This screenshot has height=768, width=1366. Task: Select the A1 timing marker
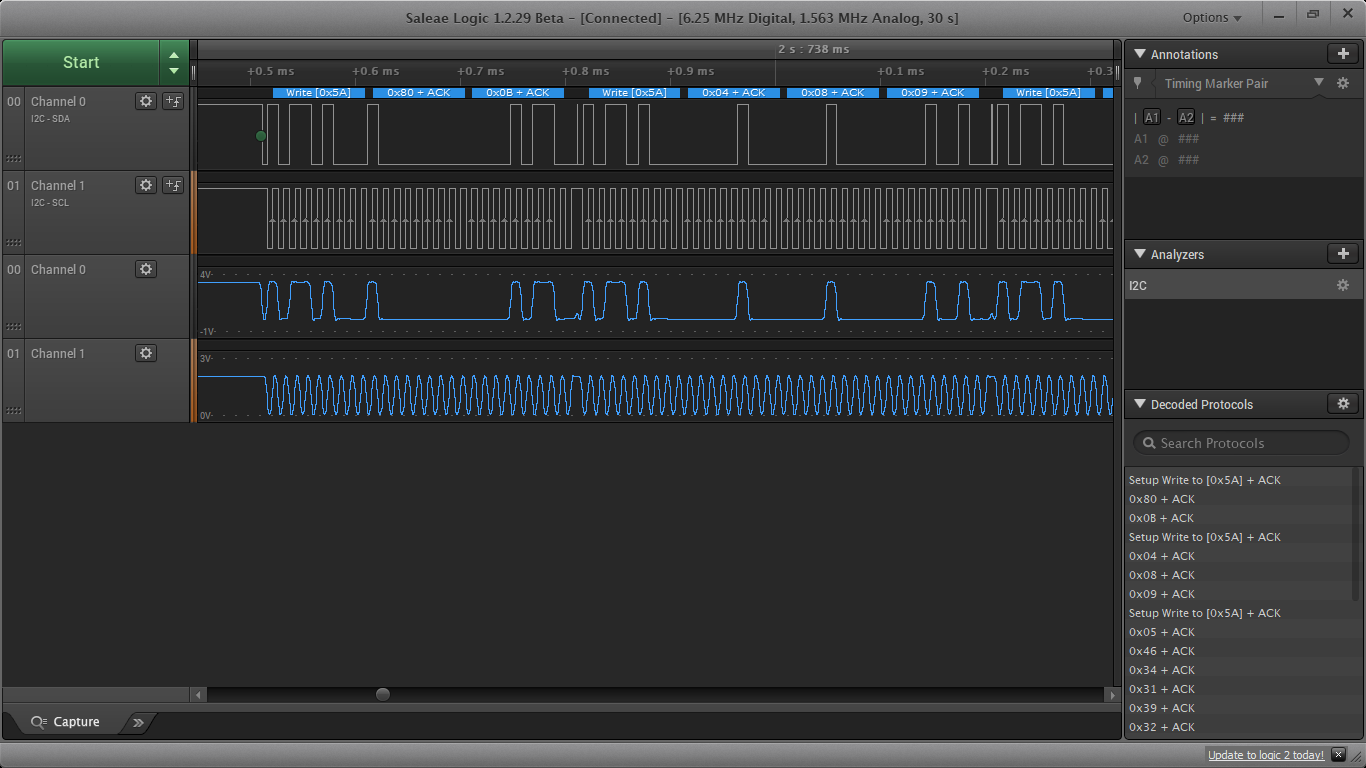1152,117
